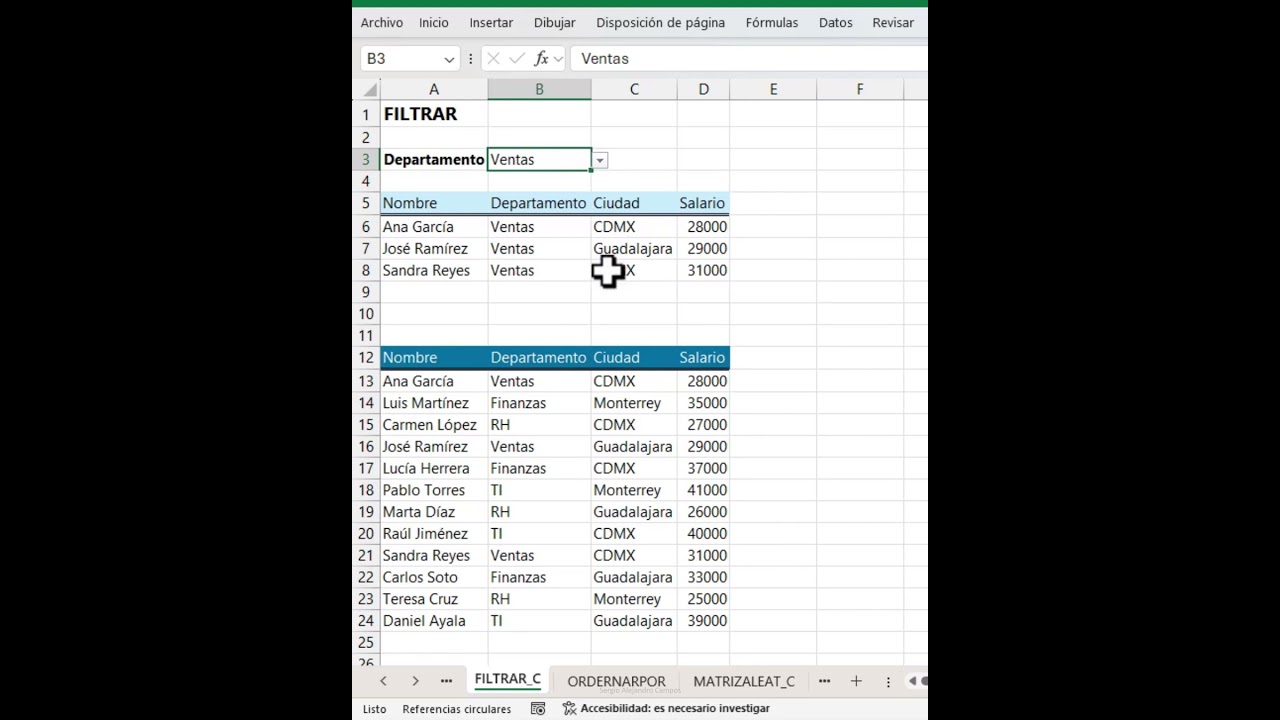Switch to the ORDERNARPOR sheet tab
This screenshot has height=720, width=1280.
click(x=616, y=681)
